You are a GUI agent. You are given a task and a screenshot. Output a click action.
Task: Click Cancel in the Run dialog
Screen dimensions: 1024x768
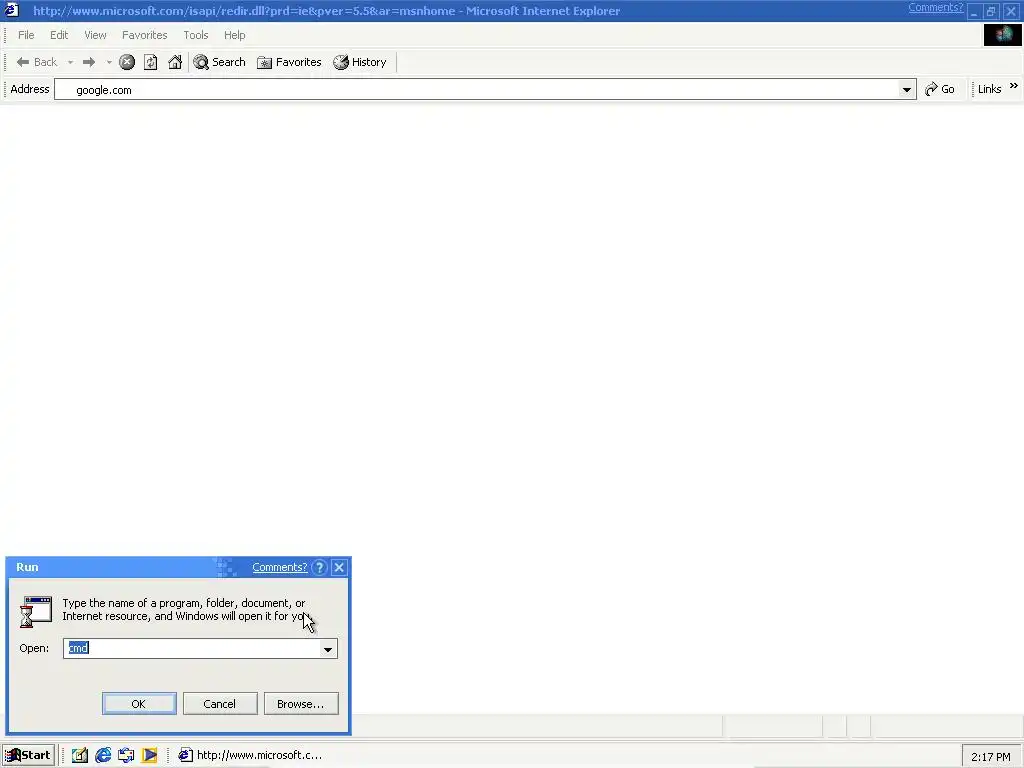pos(220,704)
